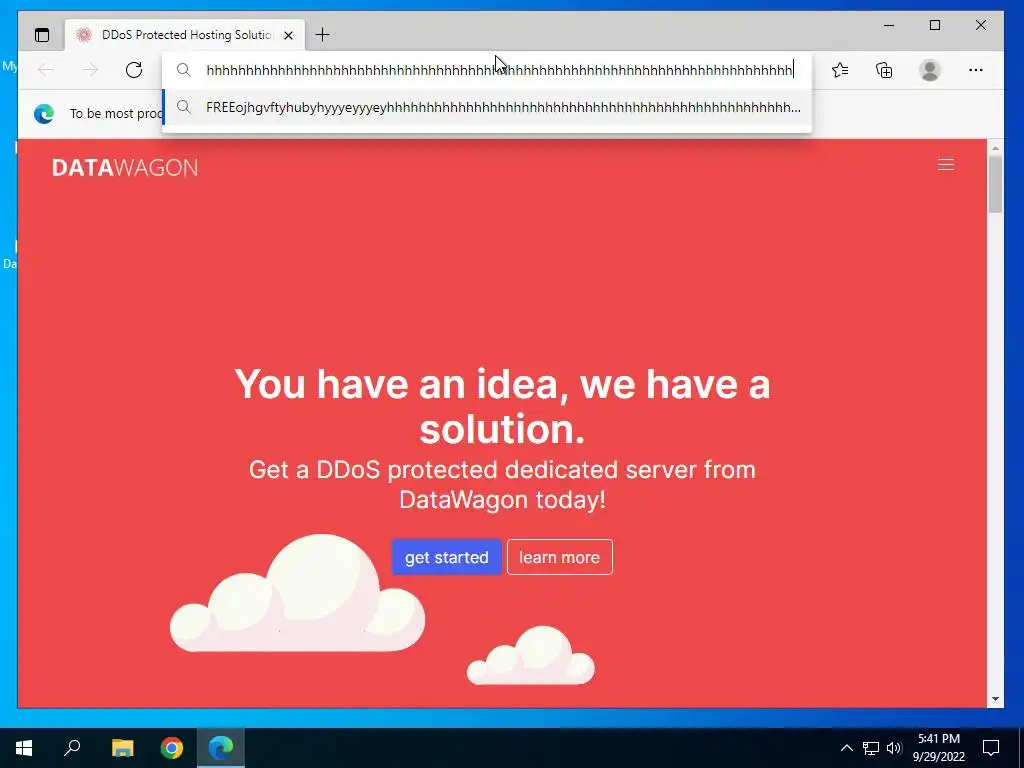
Task: Close the DDoS Protected Hosting tab
Action: tap(289, 35)
